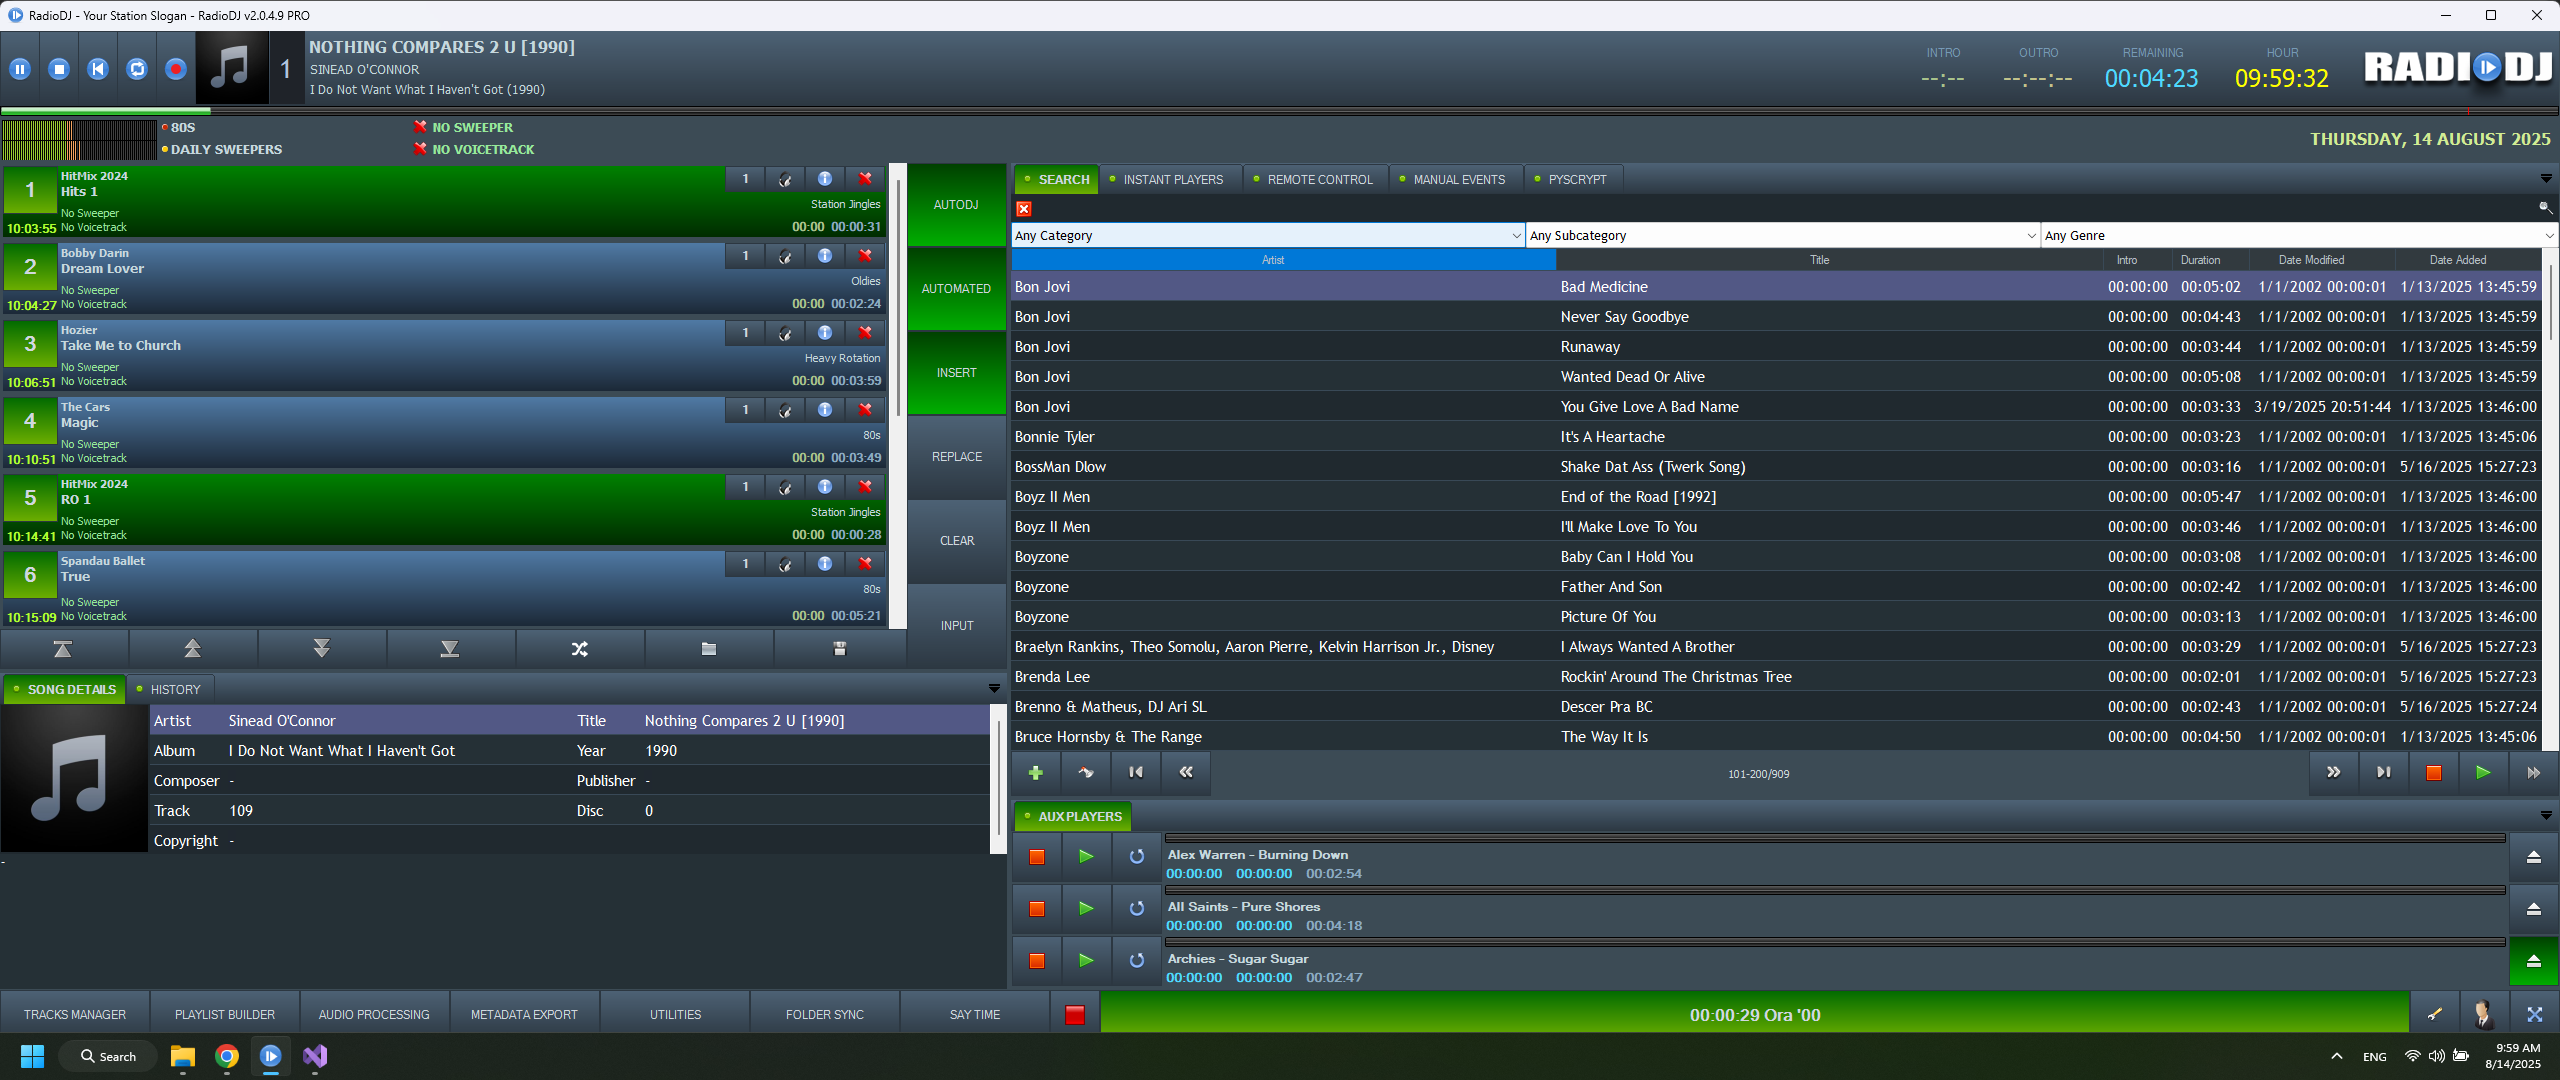Click the SAY TIME button
This screenshot has height=1080, width=2560.
coord(974,1013)
